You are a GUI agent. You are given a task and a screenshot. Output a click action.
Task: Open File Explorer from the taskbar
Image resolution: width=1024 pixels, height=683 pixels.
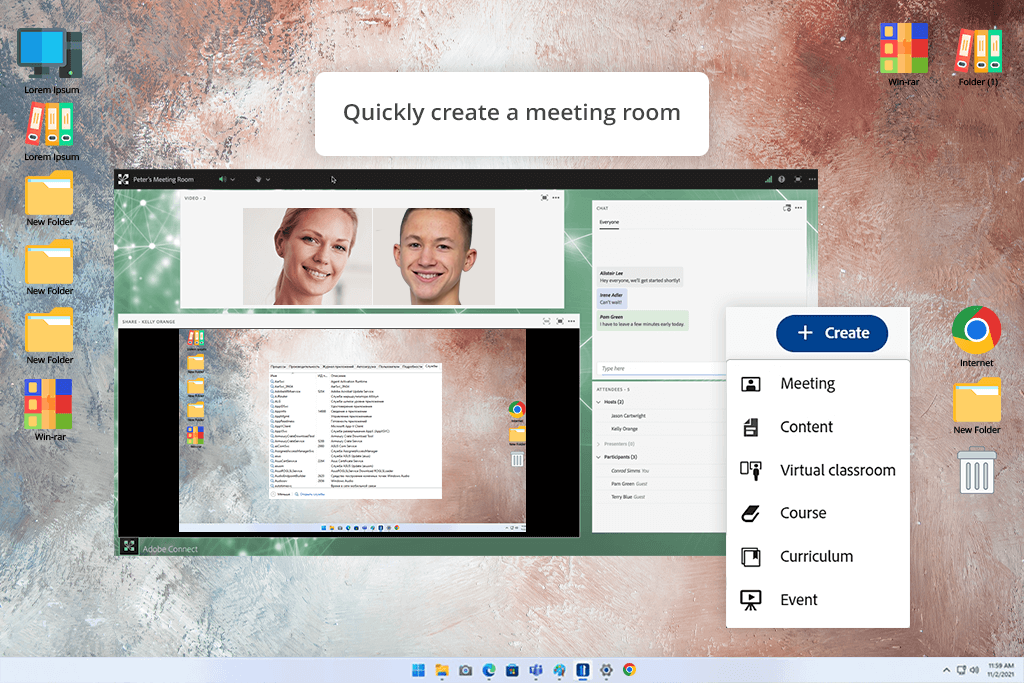point(442,670)
